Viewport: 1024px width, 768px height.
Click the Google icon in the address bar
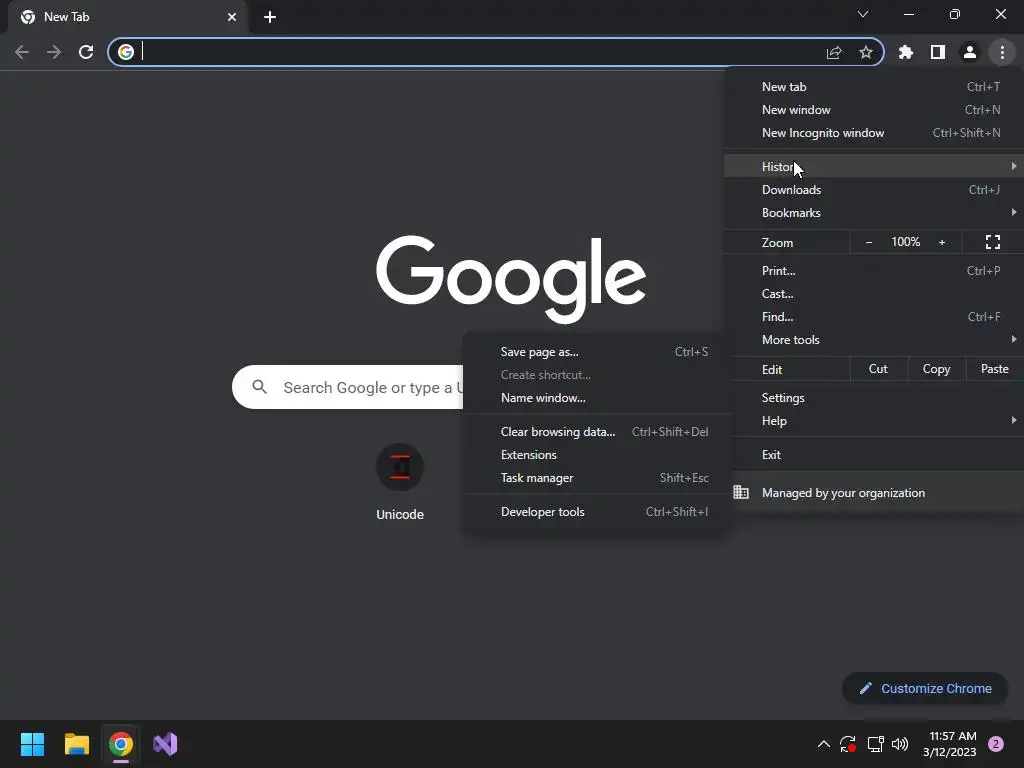click(126, 52)
